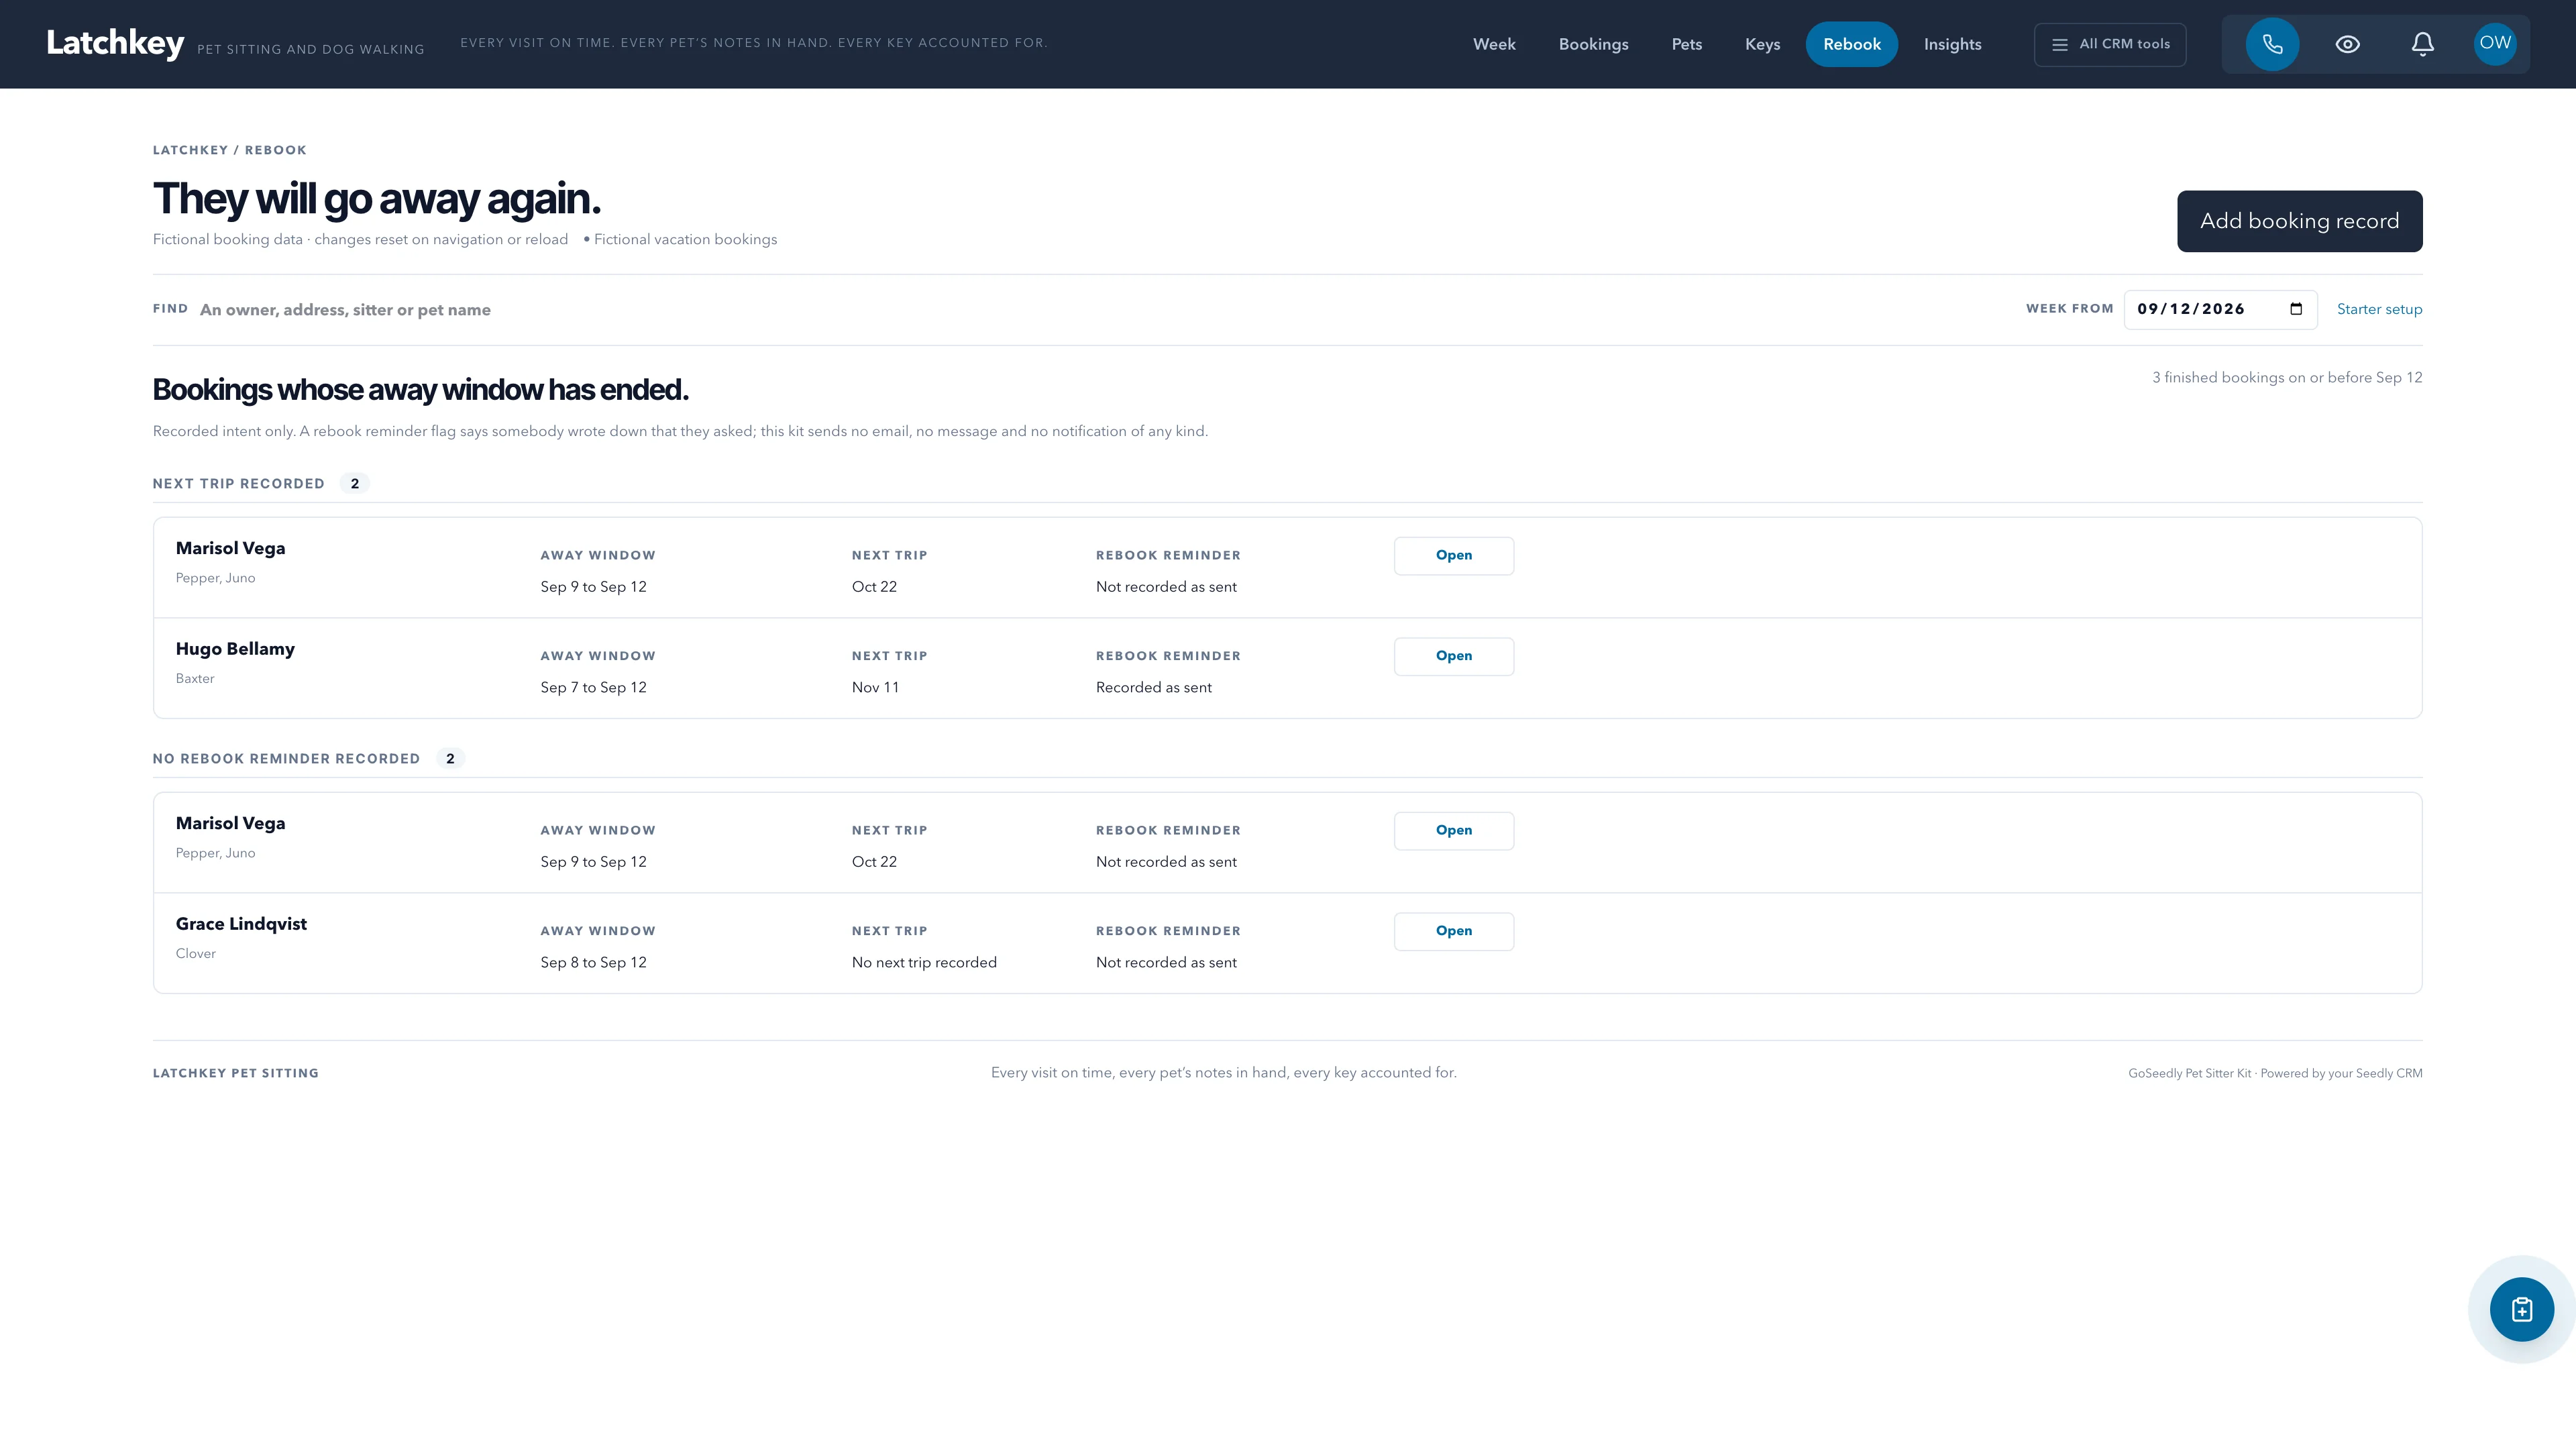The image size is (2576, 1449).
Task: Click the Week From date field
Action: point(2220,309)
